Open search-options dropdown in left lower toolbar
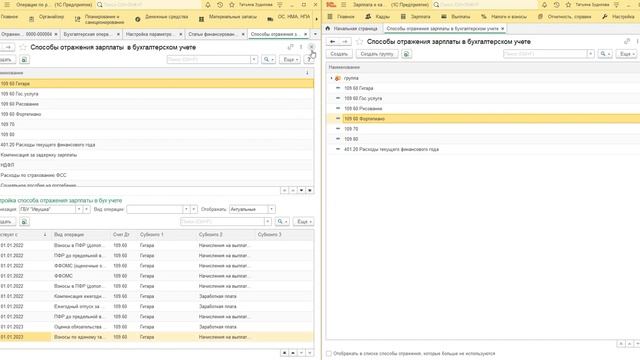The width and height of the screenshot is (640, 360). 282,222
